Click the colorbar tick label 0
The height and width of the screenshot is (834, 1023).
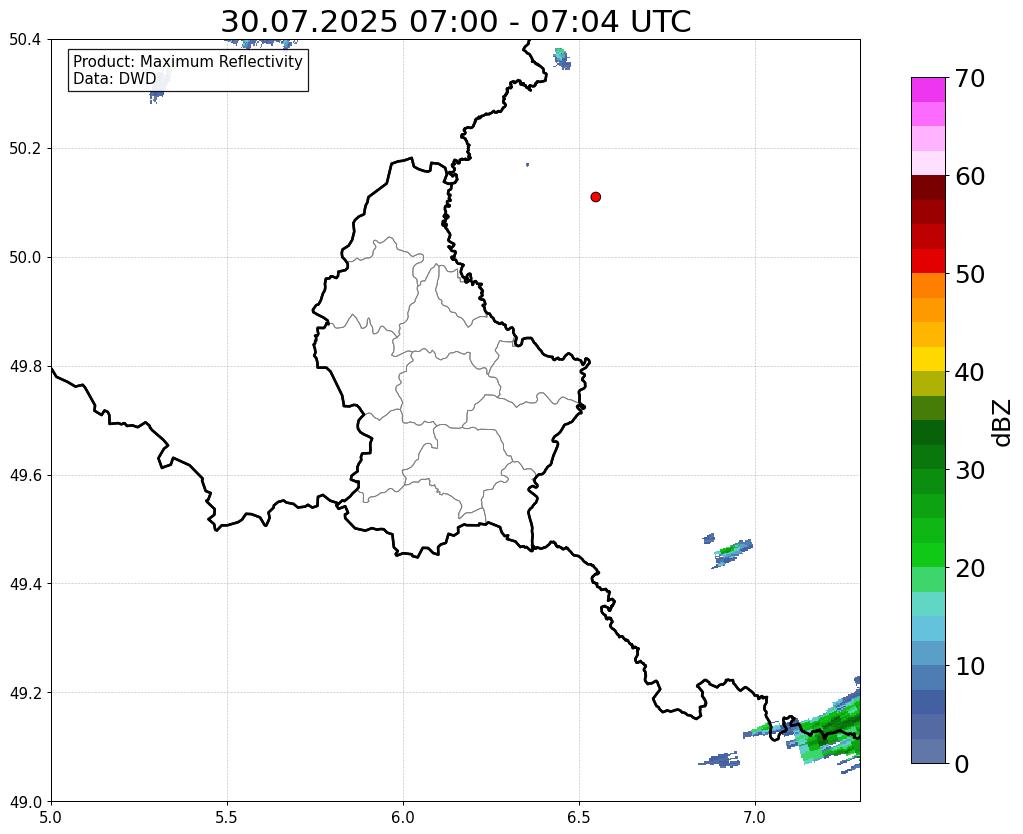click(x=962, y=764)
